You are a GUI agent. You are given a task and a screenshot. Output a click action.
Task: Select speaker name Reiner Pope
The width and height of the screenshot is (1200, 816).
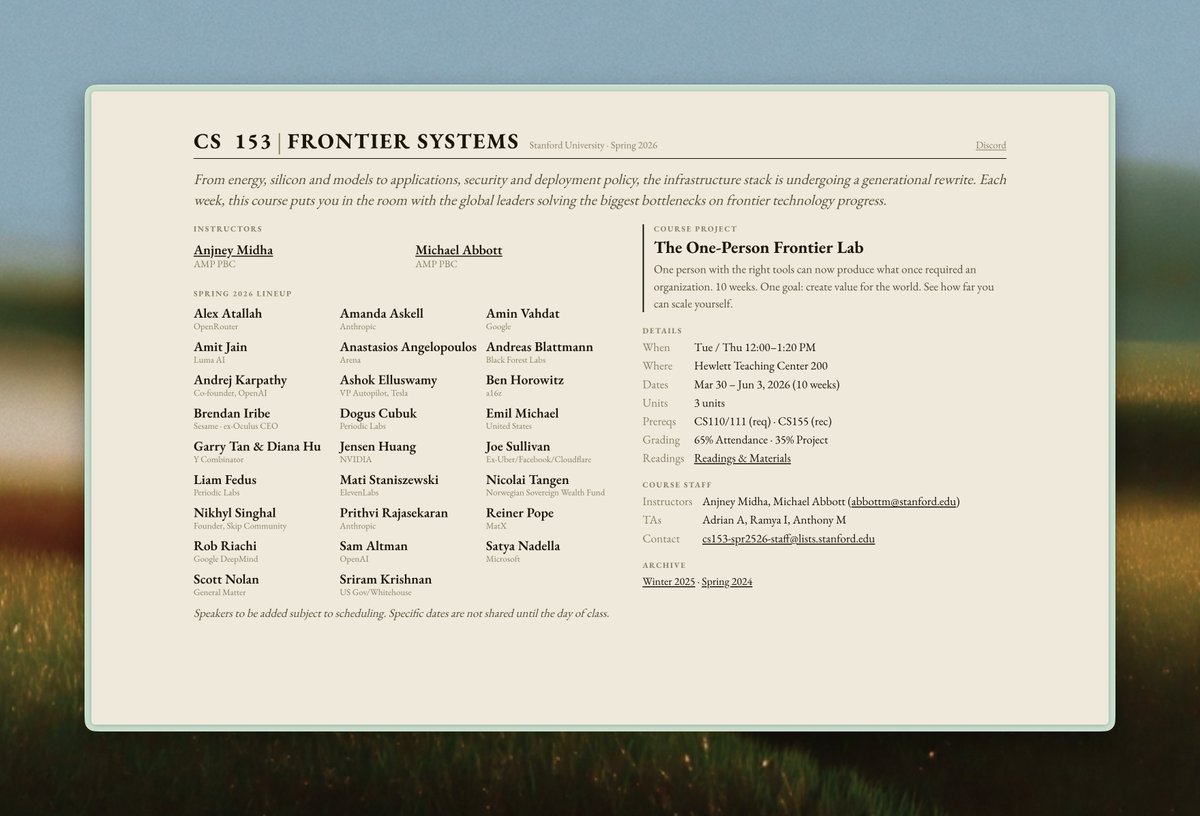(520, 512)
